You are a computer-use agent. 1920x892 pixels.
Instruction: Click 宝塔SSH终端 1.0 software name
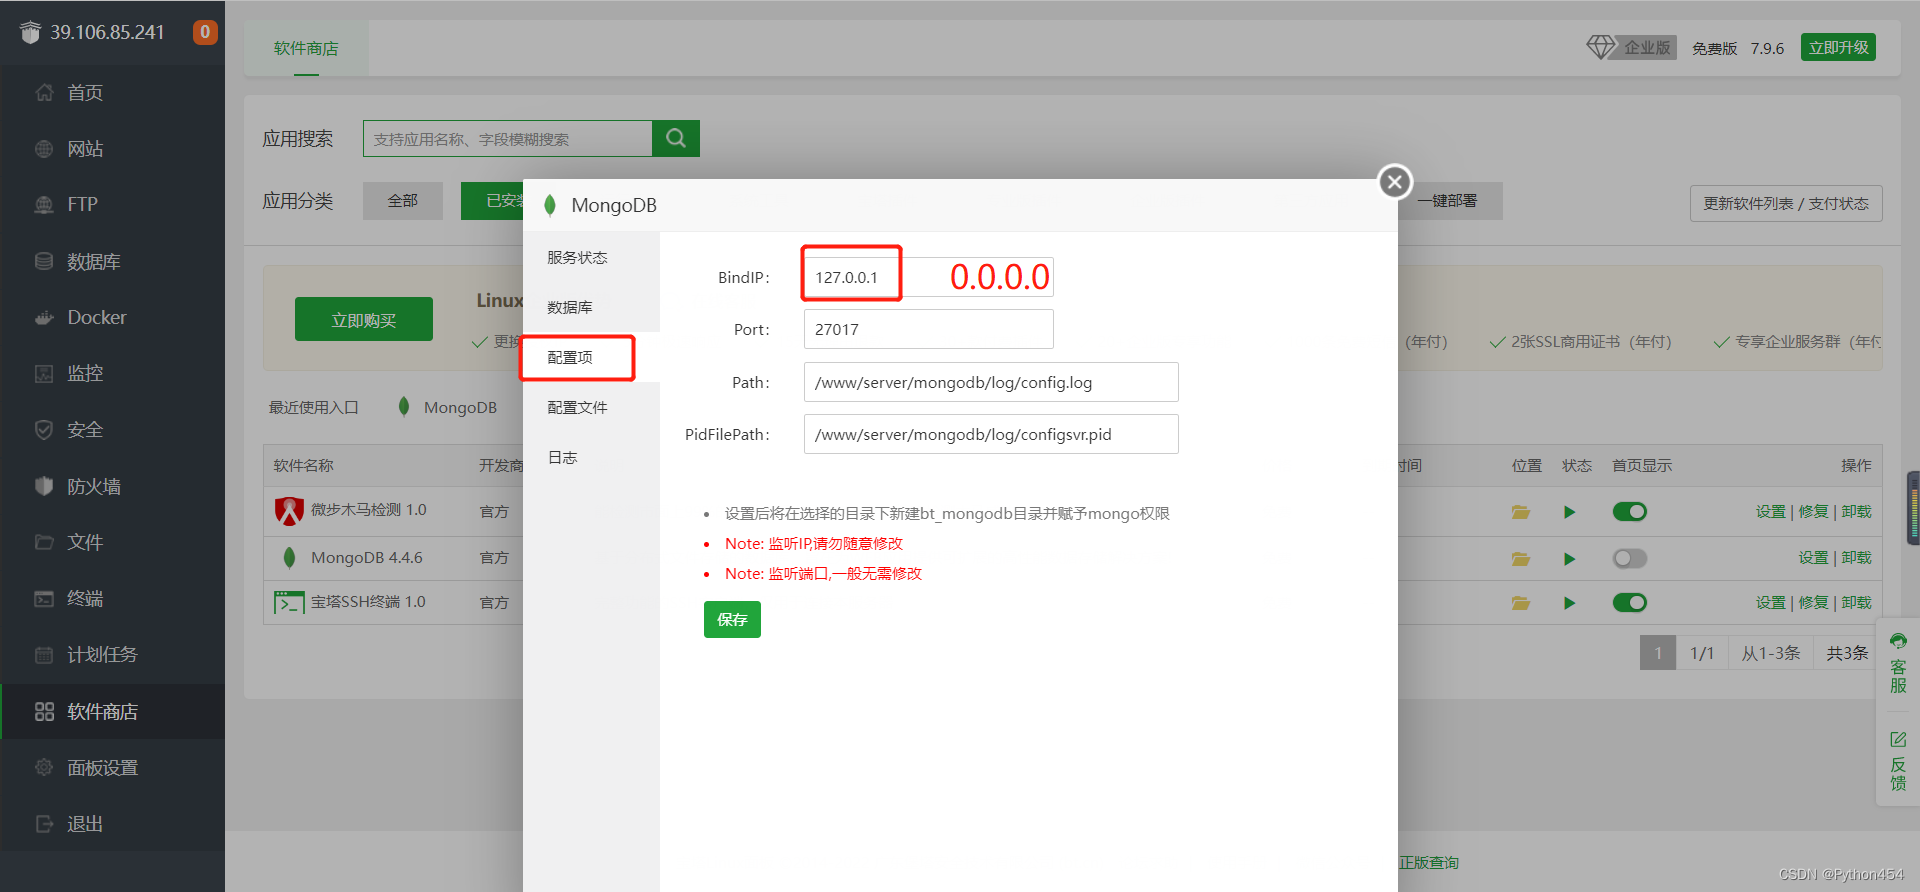(369, 602)
